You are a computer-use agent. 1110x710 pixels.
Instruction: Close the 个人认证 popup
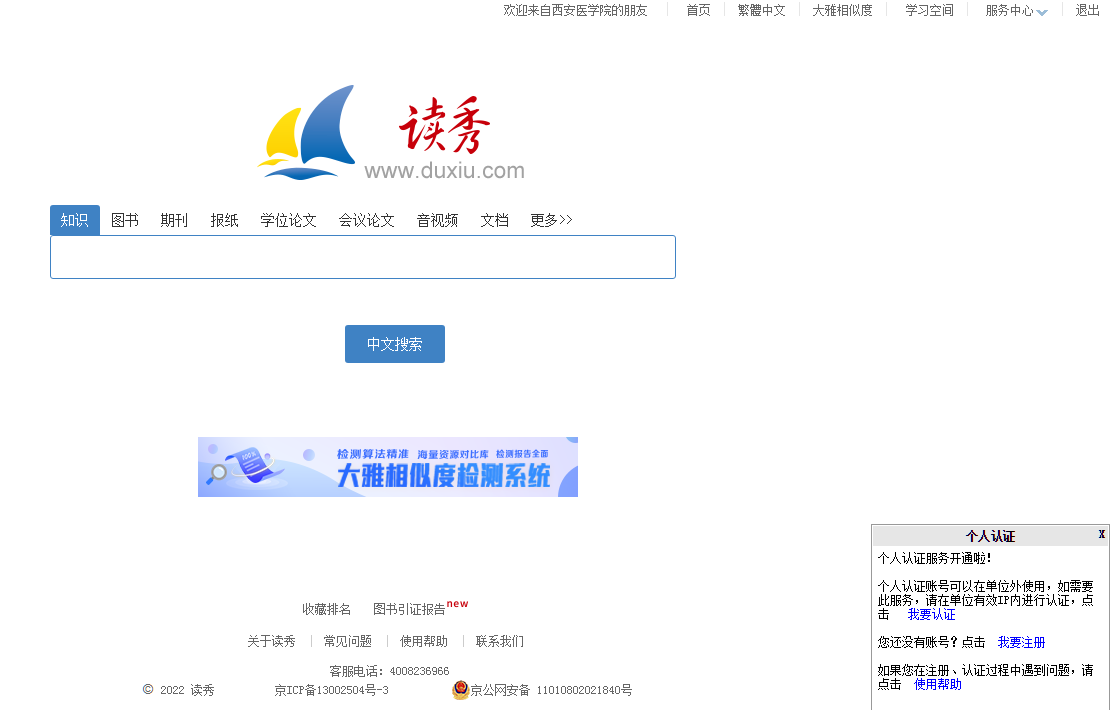pyautogui.click(x=1102, y=534)
